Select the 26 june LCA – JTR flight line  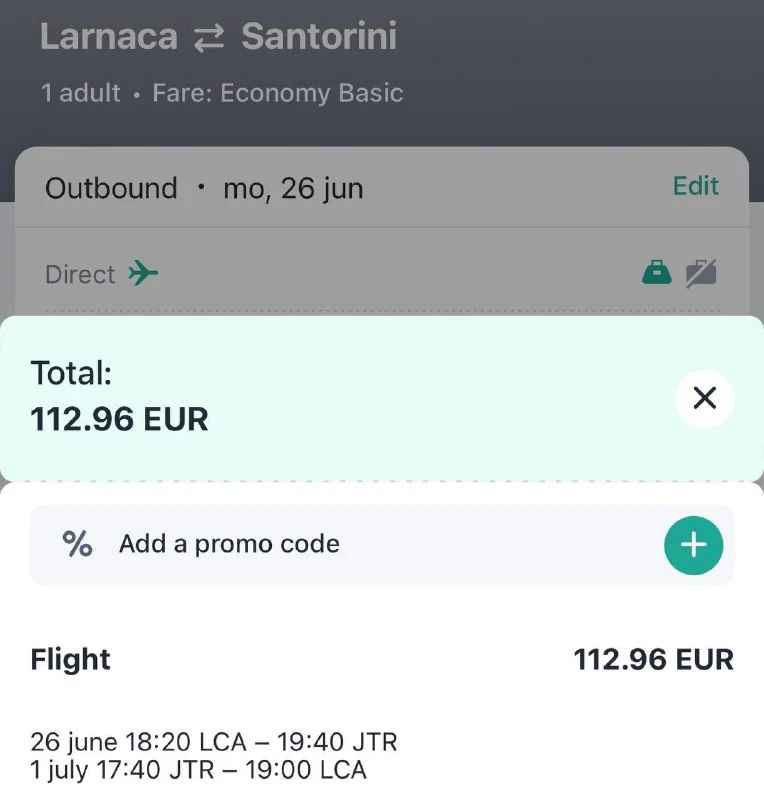[x=213, y=742]
